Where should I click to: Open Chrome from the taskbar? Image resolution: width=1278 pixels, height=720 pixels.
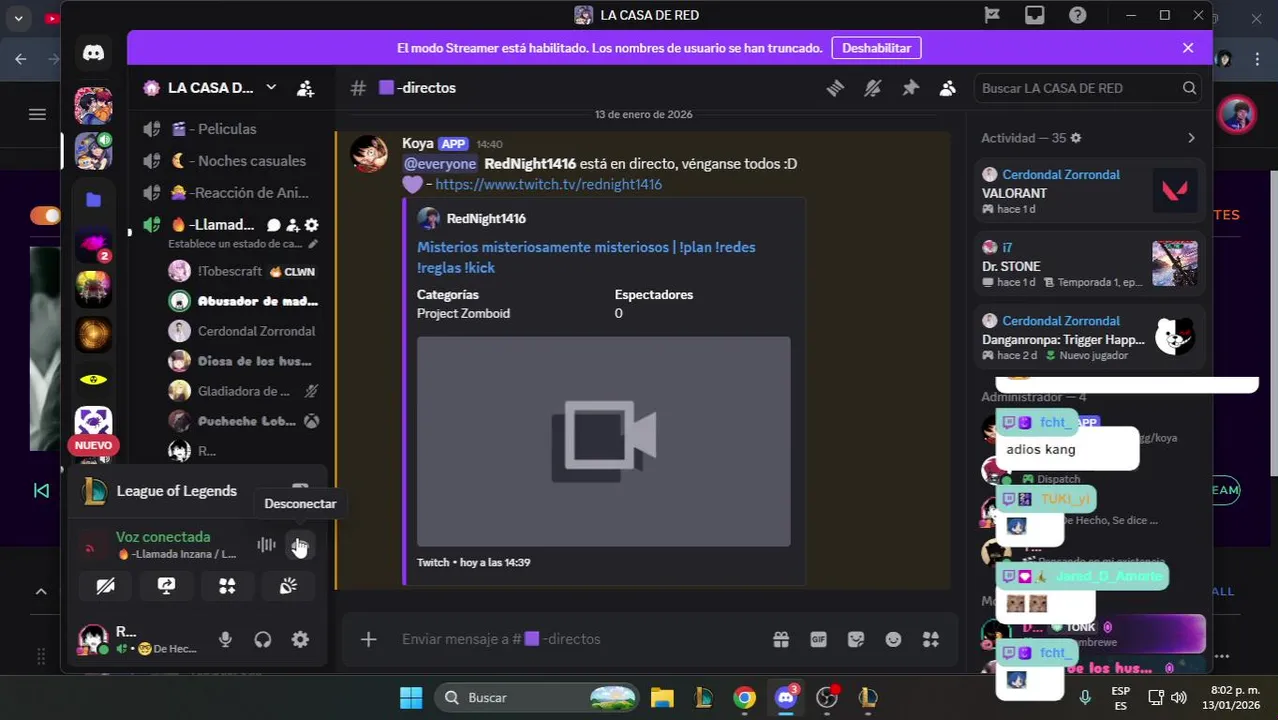(744, 698)
